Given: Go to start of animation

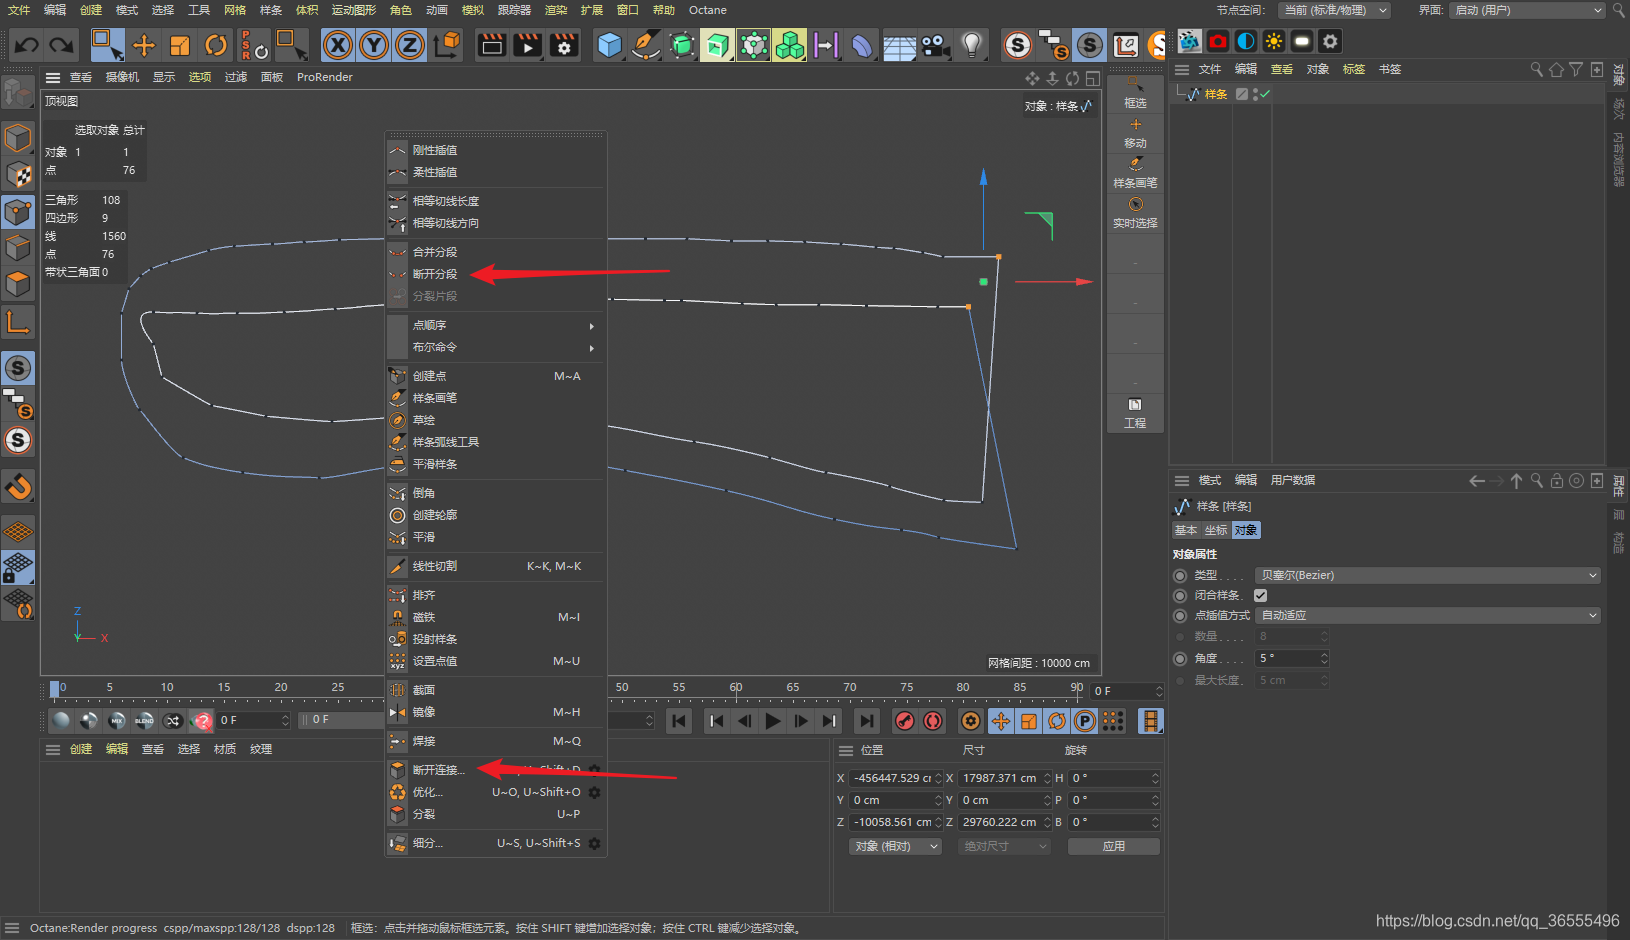Looking at the screenshot, I should point(679,721).
